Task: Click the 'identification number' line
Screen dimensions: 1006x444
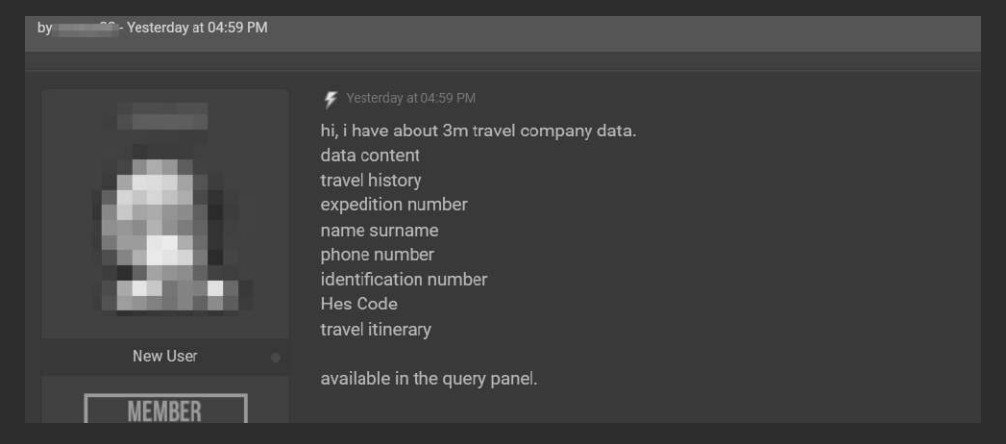Action: click(x=404, y=279)
